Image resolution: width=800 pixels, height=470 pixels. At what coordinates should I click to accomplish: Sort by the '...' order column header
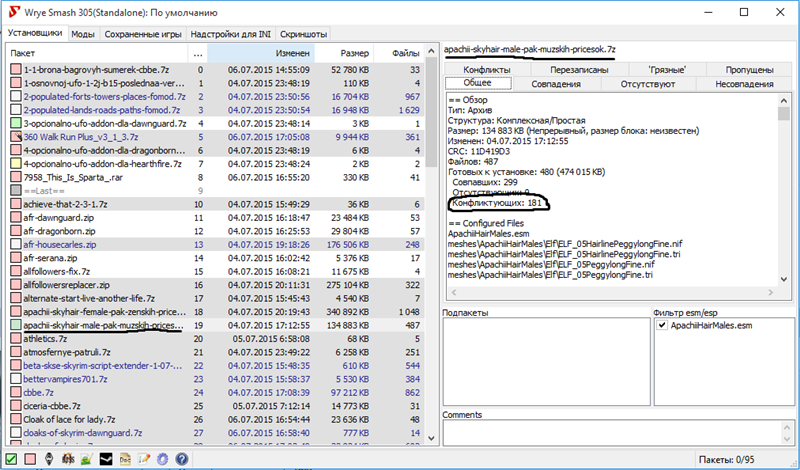pos(197,53)
